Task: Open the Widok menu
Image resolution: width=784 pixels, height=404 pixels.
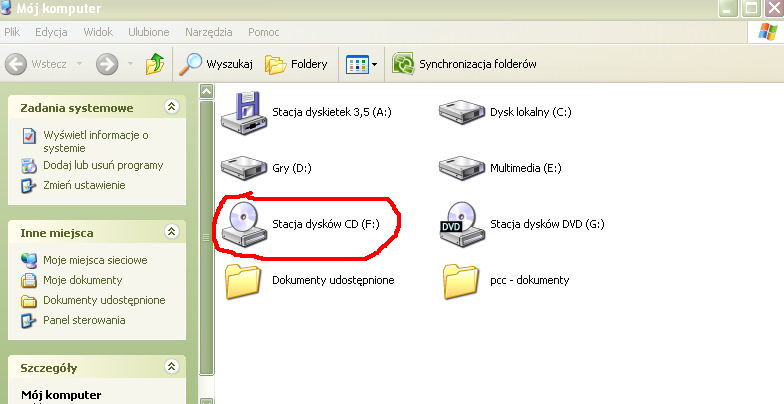Action: pyautogui.click(x=98, y=32)
